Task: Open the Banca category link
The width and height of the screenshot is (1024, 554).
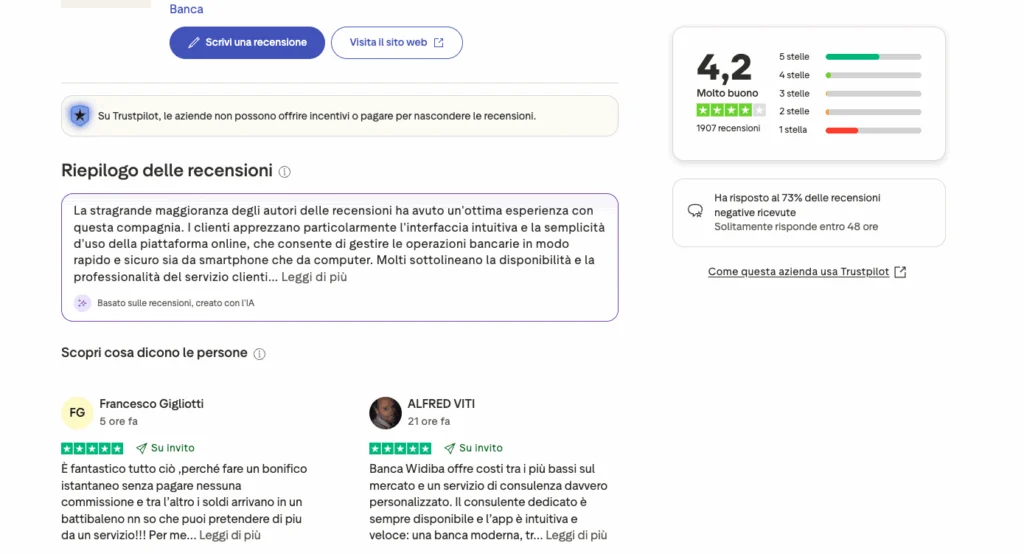Action: 186,9
